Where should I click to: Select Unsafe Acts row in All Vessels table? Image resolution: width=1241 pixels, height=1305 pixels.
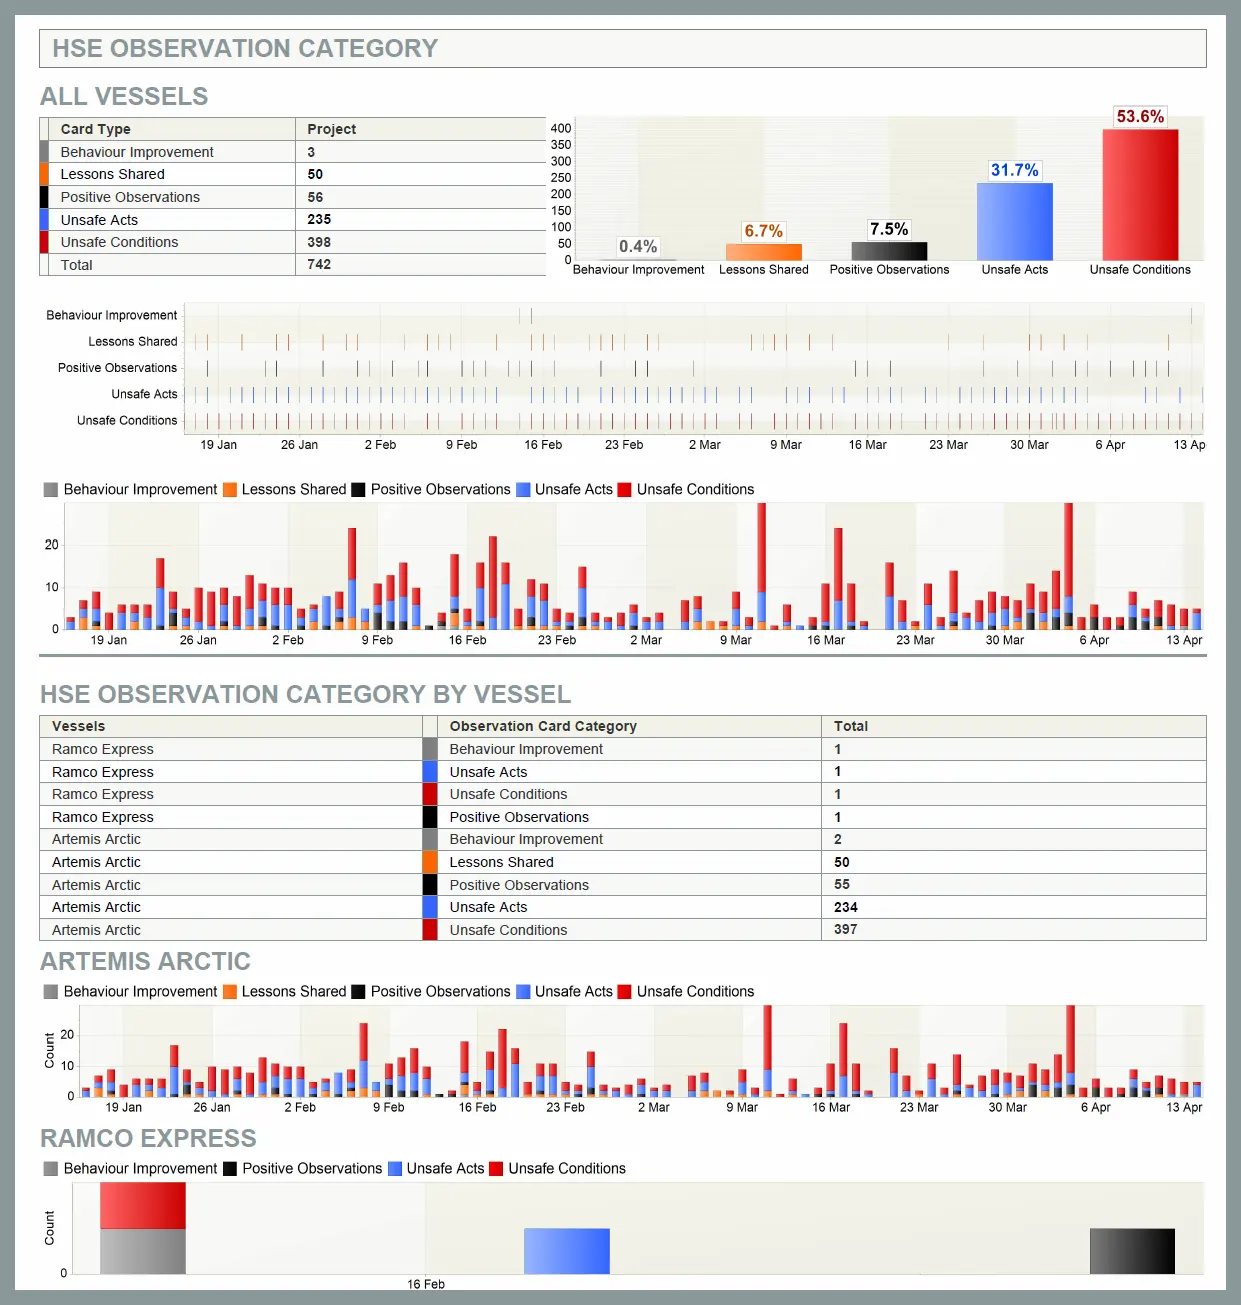pos(293,219)
